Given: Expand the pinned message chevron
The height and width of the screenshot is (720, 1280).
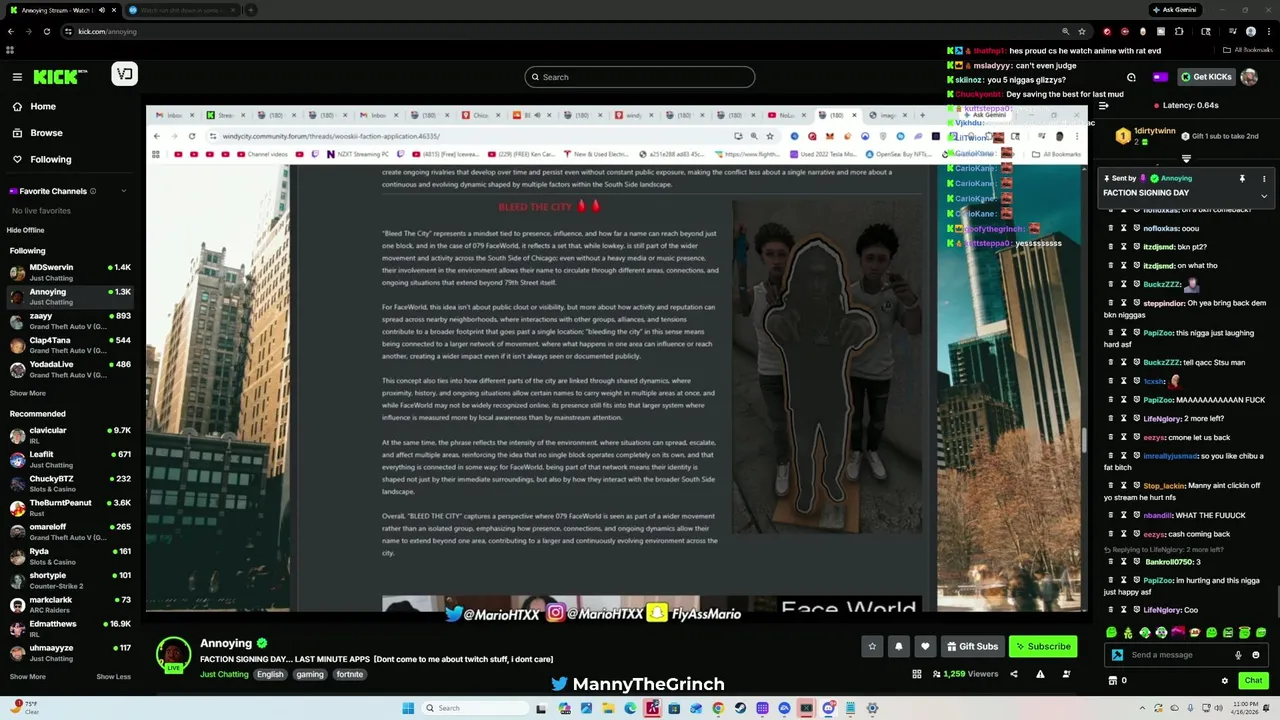Looking at the screenshot, I should (x=1264, y=196).
